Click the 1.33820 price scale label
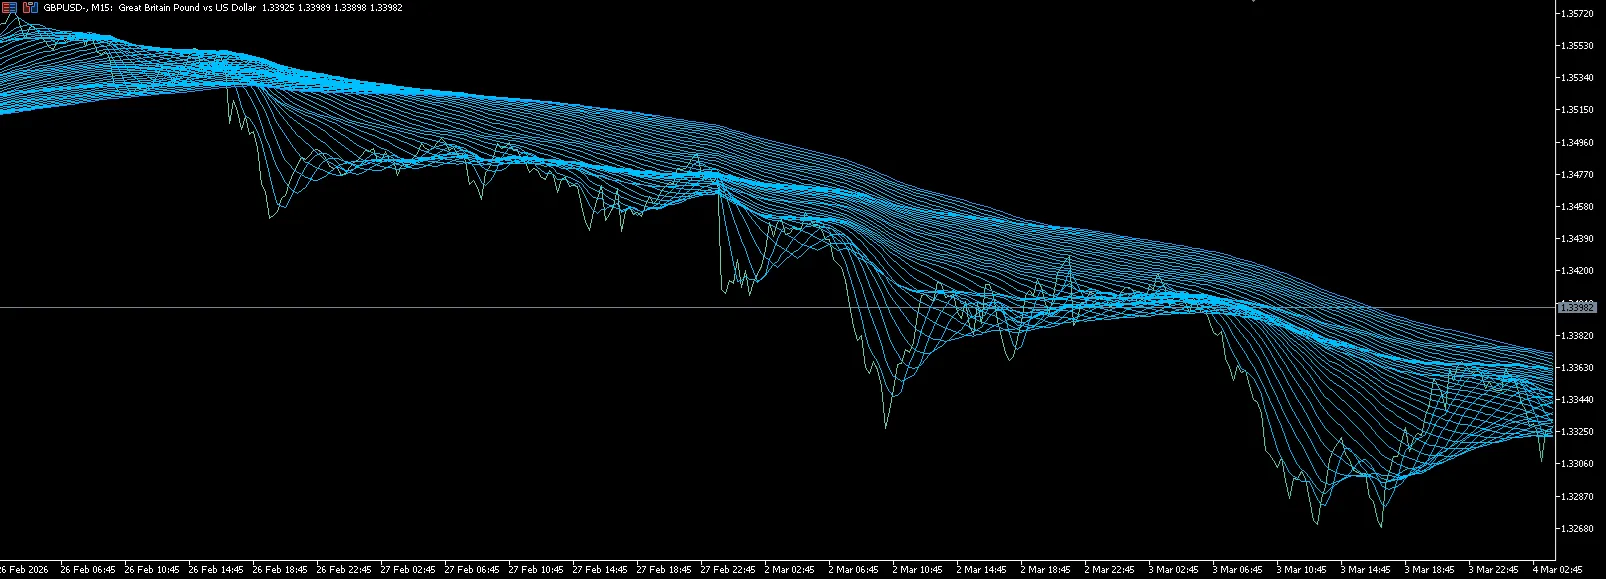 click(x=1577, y=335)
